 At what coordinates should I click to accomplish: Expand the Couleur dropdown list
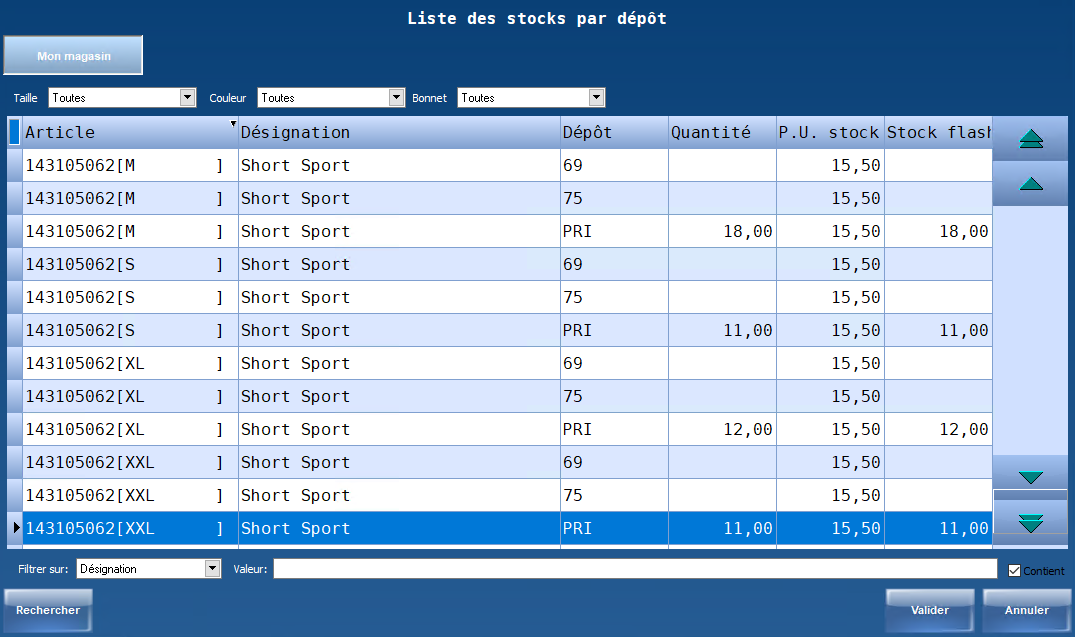396,98
